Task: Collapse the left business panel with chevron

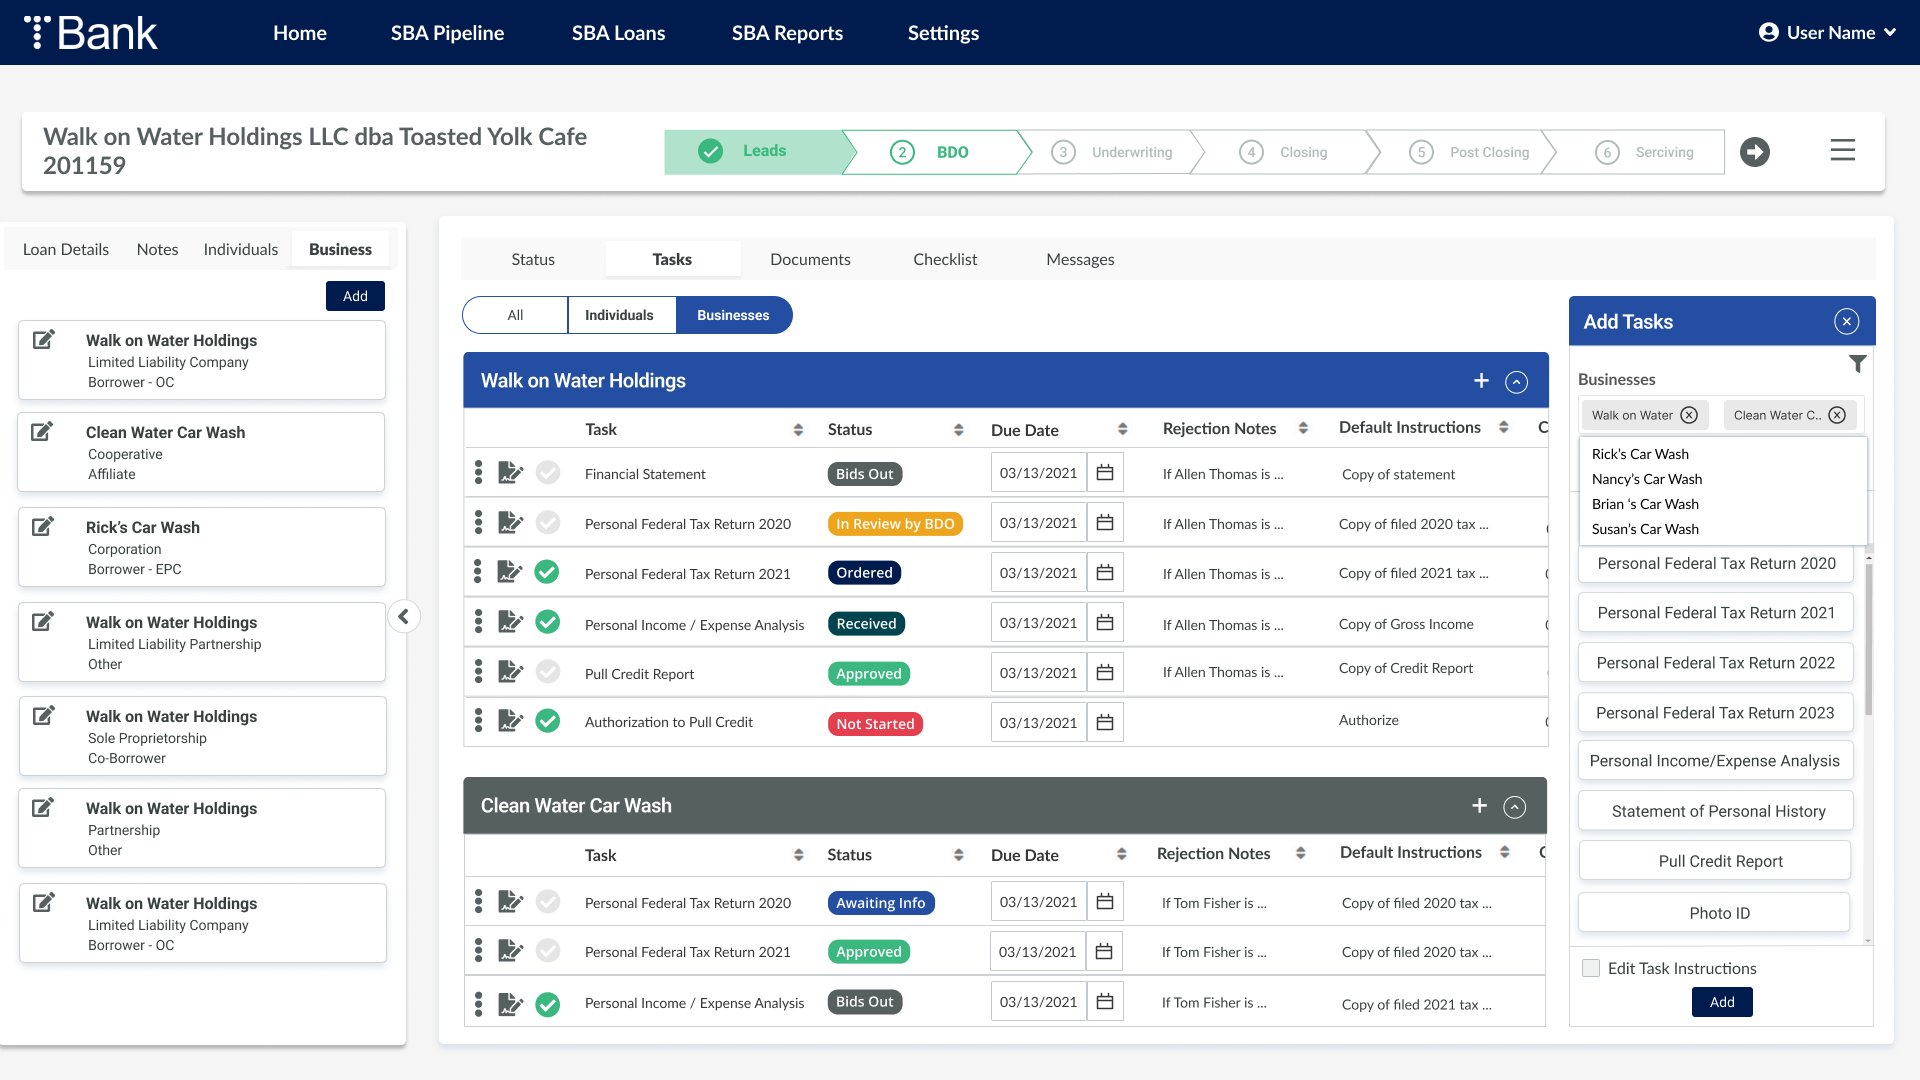Action: [404, 616]
